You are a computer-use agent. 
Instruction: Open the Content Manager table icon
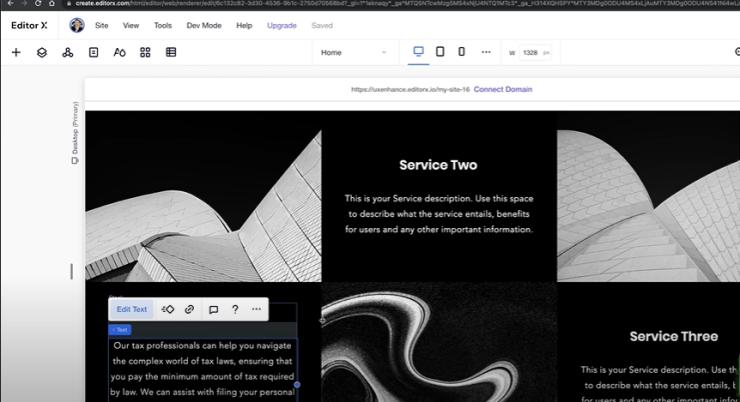(171, 52)
